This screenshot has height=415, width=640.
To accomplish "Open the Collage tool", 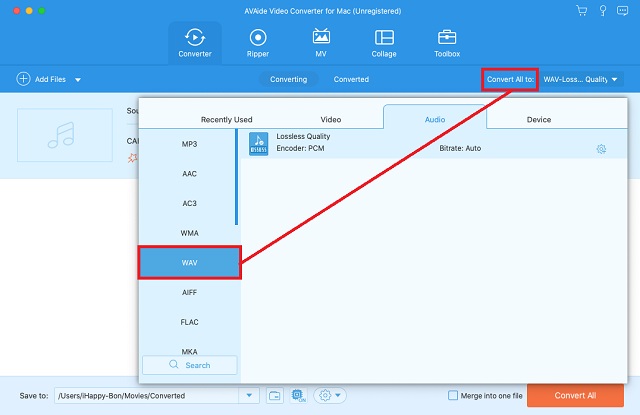I will (x=384, y=42).
